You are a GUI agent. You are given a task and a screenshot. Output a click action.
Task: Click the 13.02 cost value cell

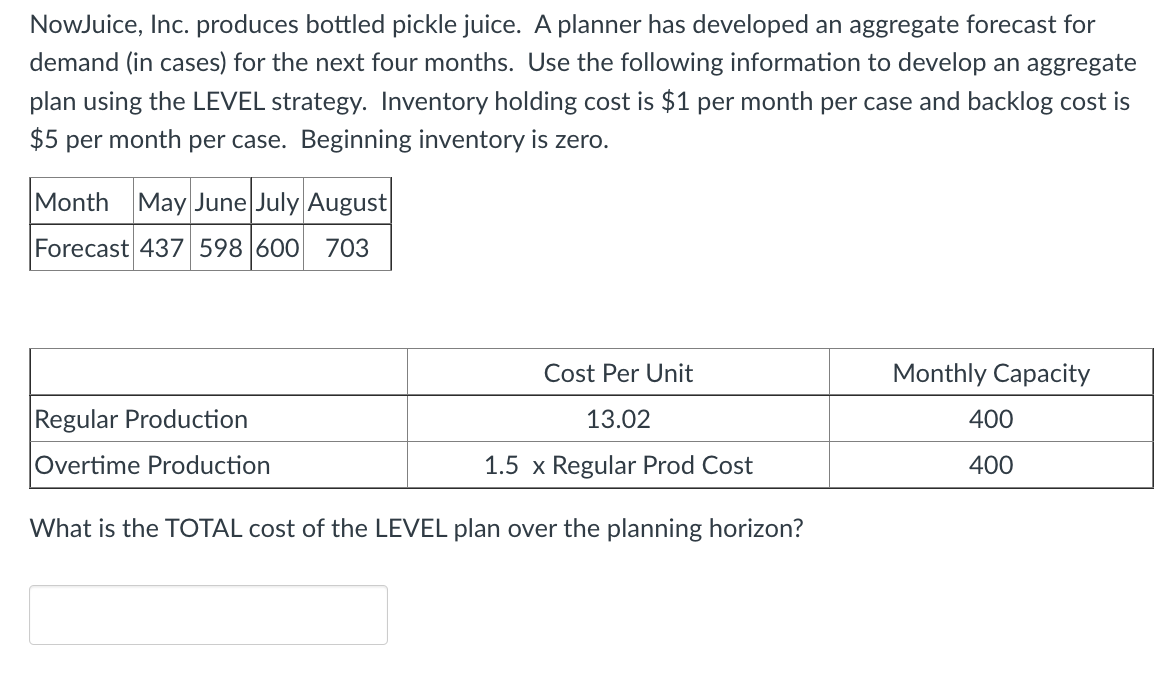click(x=617, y=419)
